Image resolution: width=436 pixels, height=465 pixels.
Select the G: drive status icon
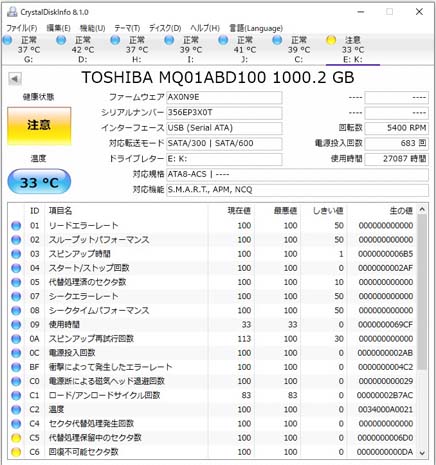(7, 40)
